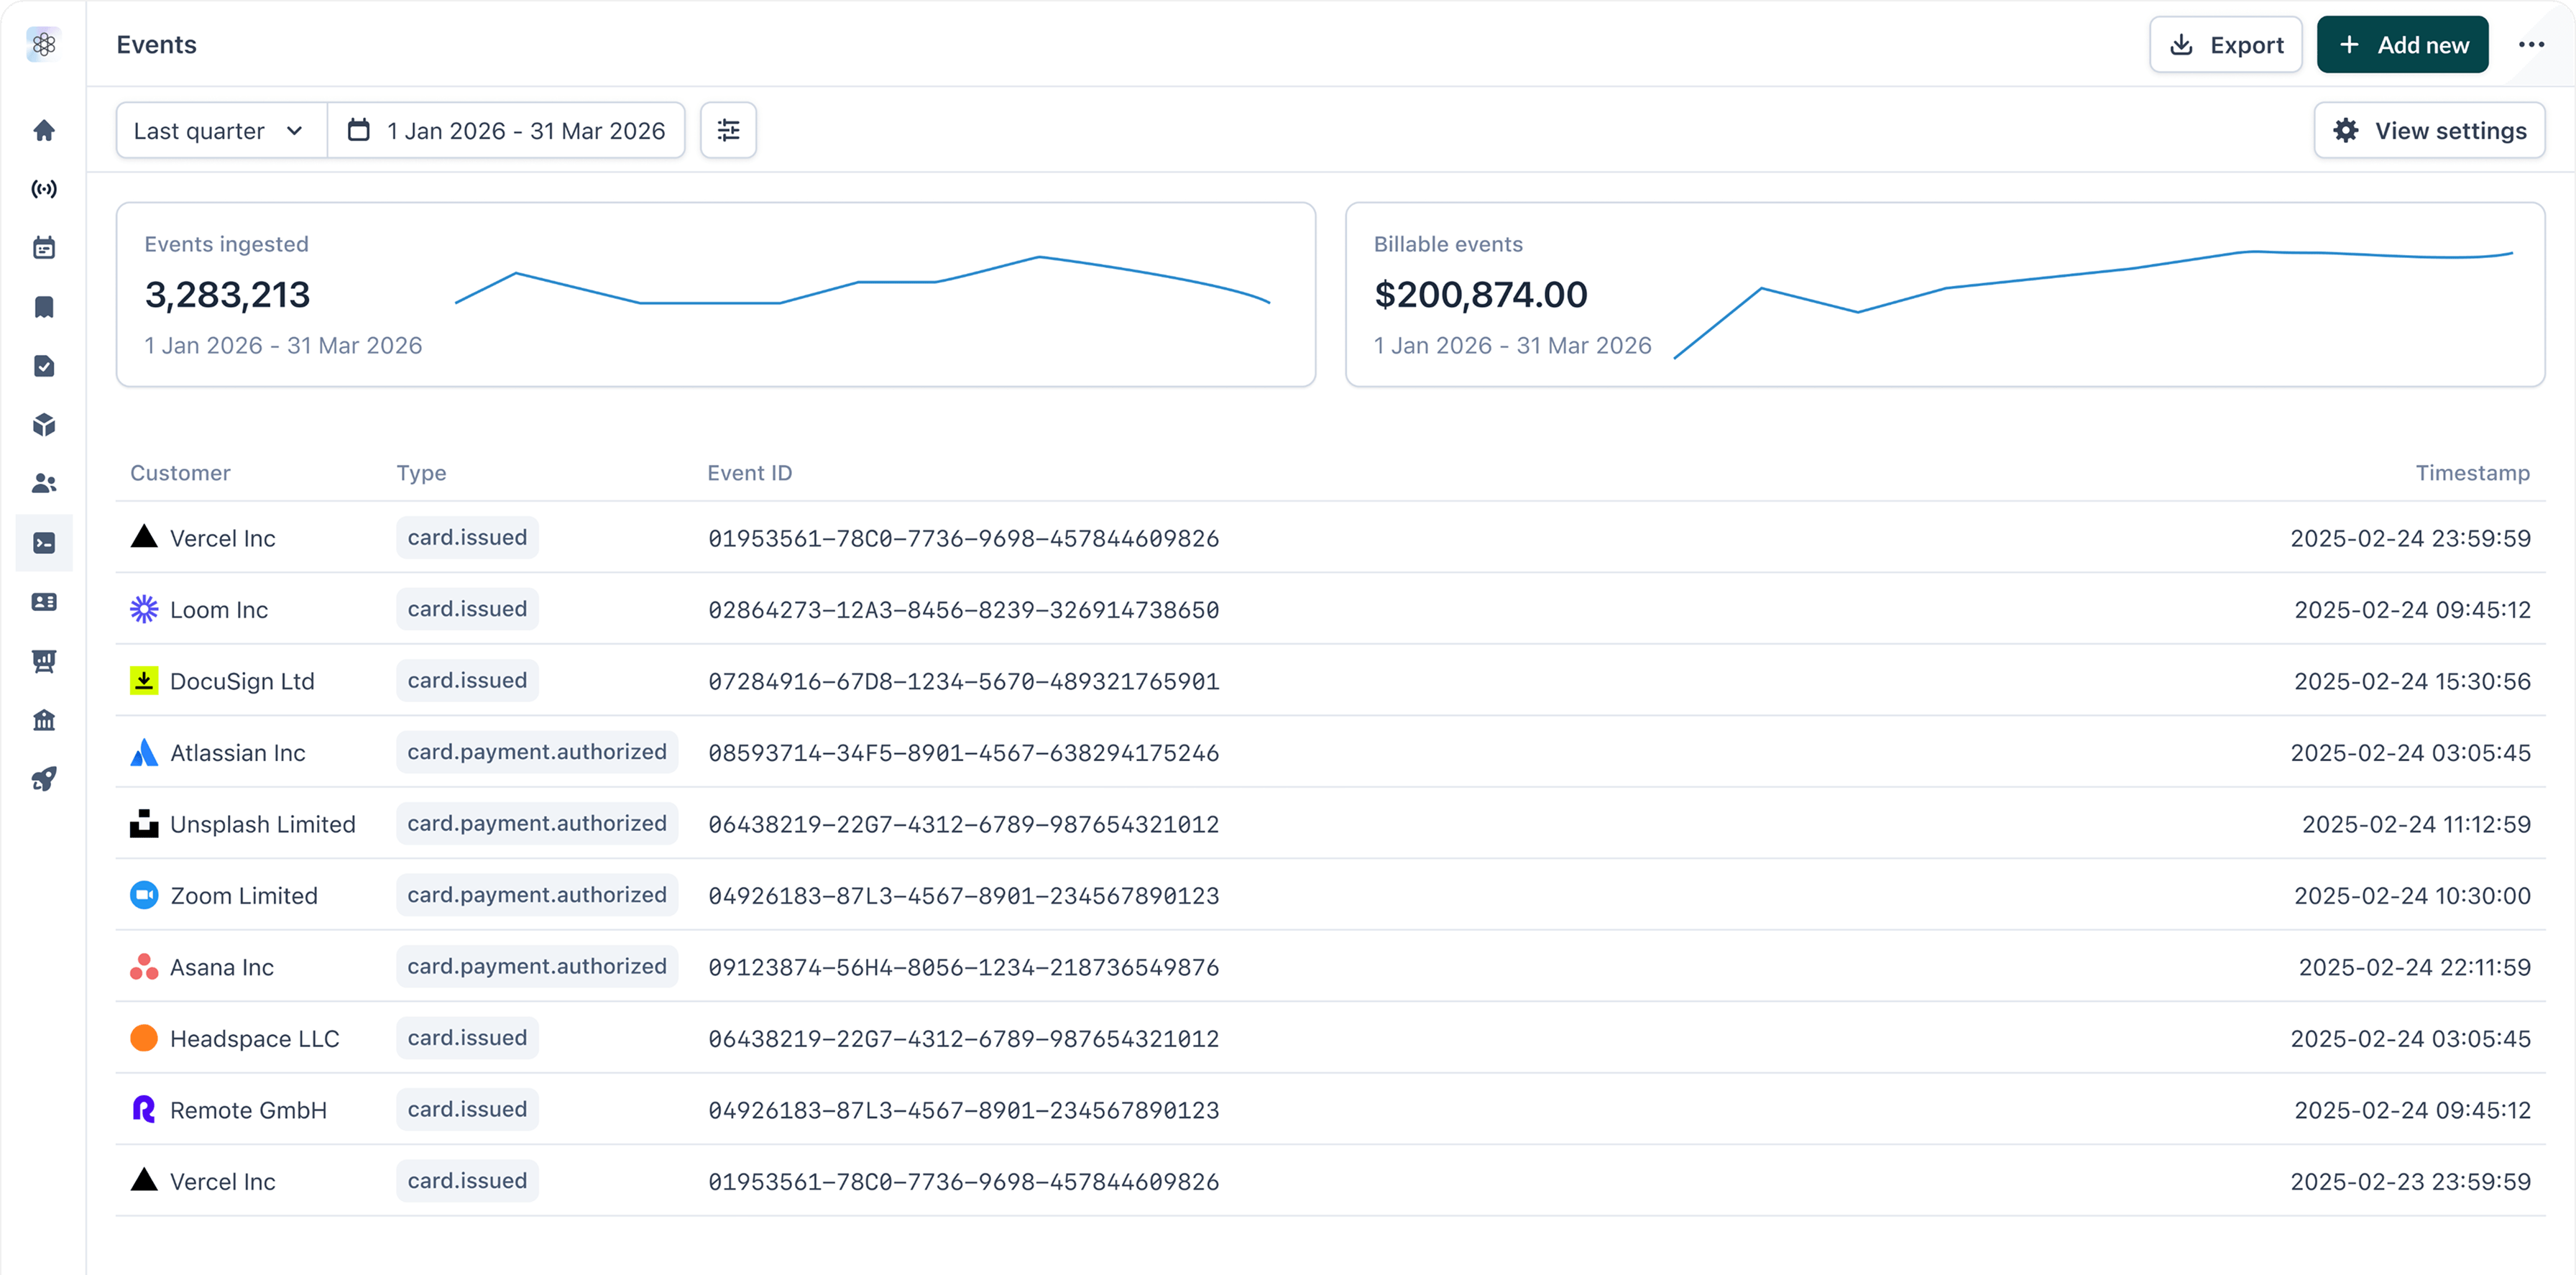Viewport: 2576px width, 1275px height.
Task: Click the Export button
Action: tap(2225, 44)
